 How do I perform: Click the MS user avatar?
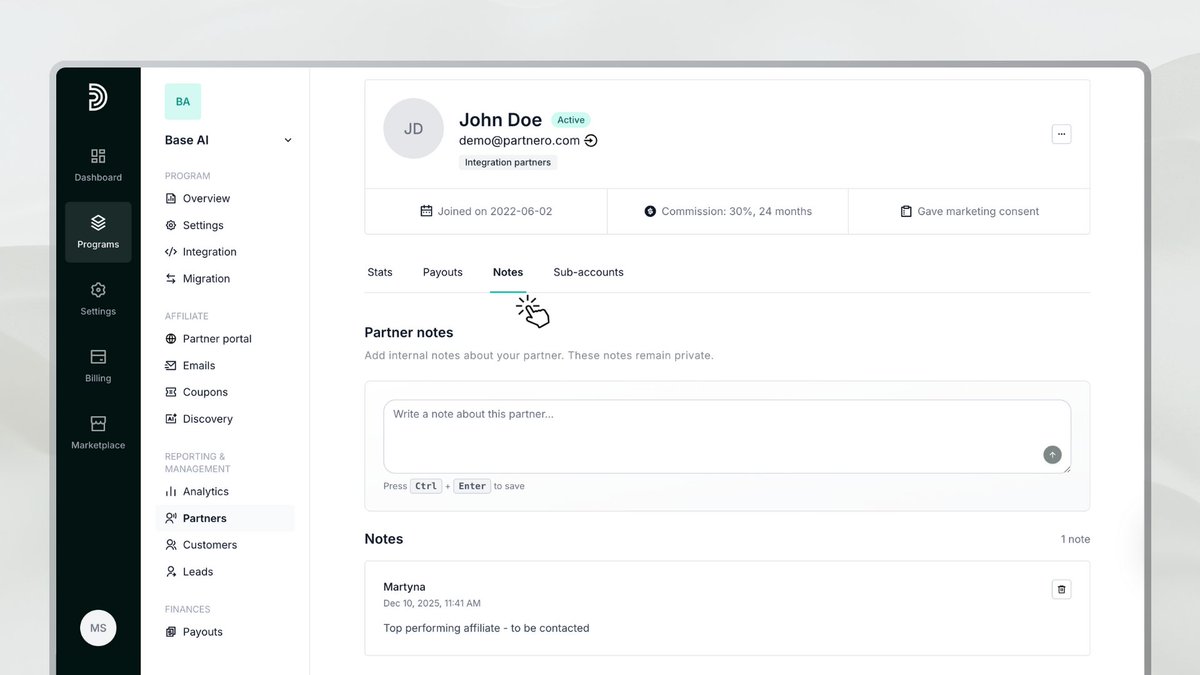[98, 628]
